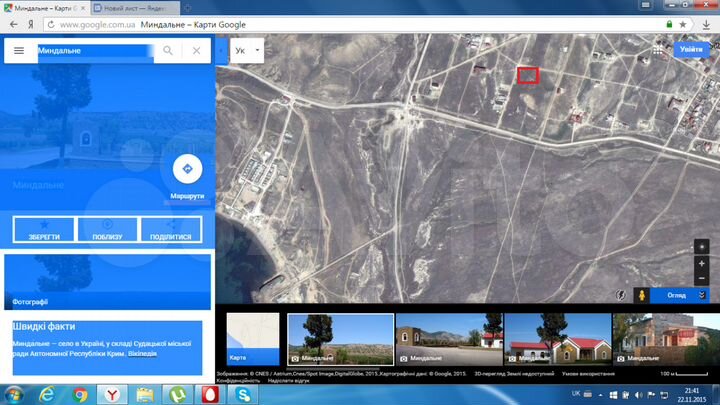Viewport: 720px width, 405px height.
Task: Open a new browser tab with plus
Action: pyautogui.click(x=187, y=8)
